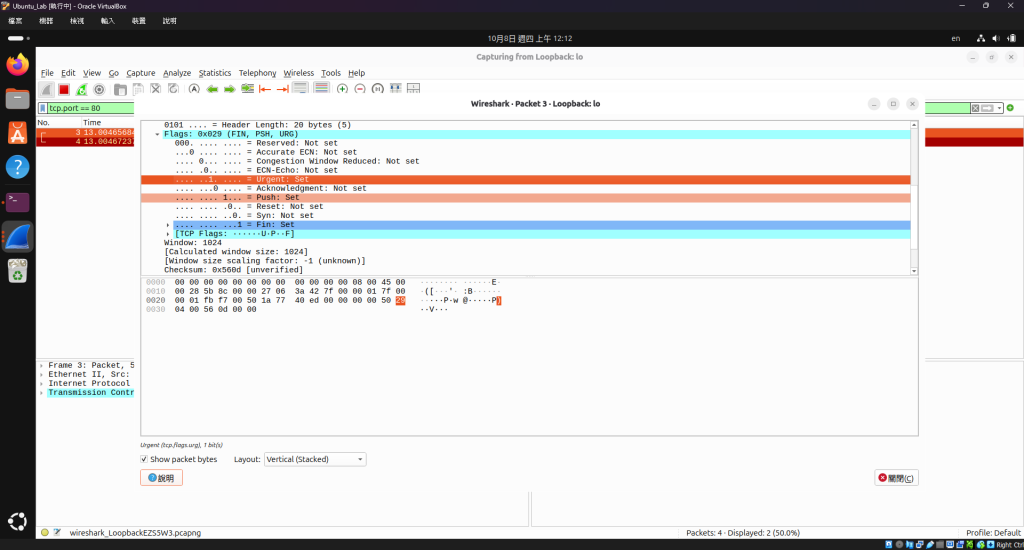Jump to first packet icon

point(264,89)
